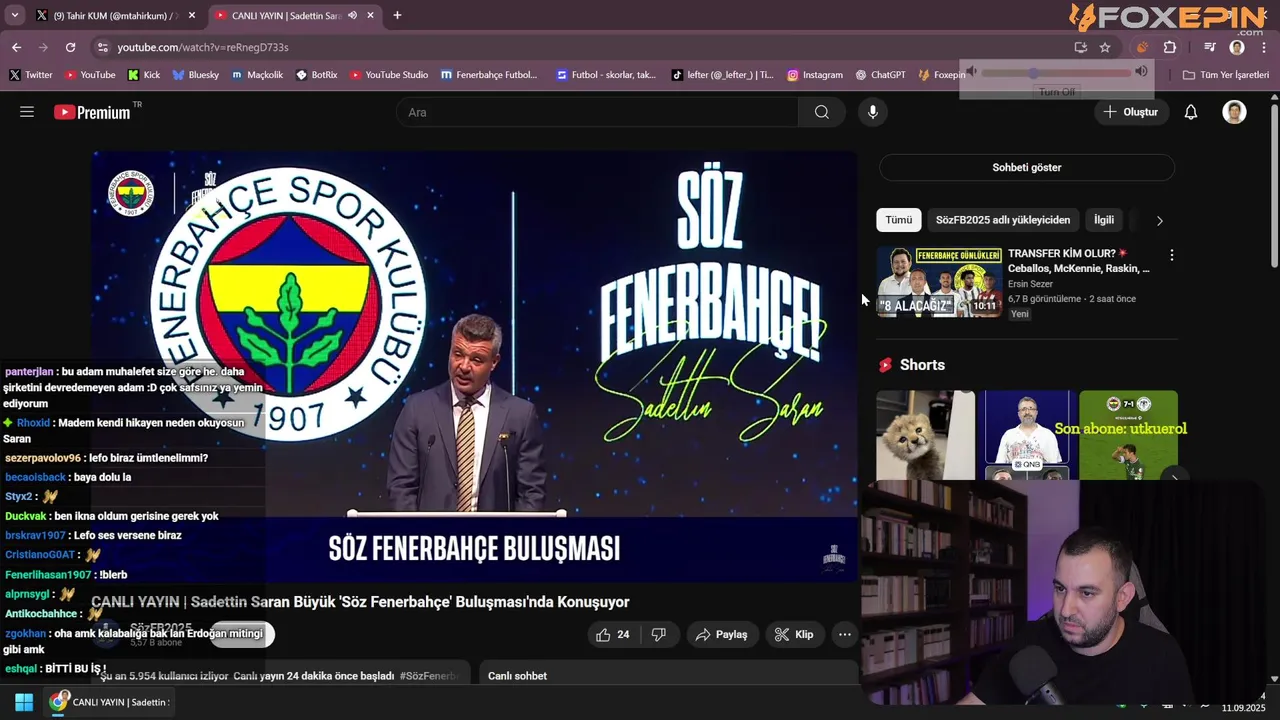The height and width of the screenshot is (720, 1280).
Task: Click Sohbeti göster button
Action: click(1027, 167)
